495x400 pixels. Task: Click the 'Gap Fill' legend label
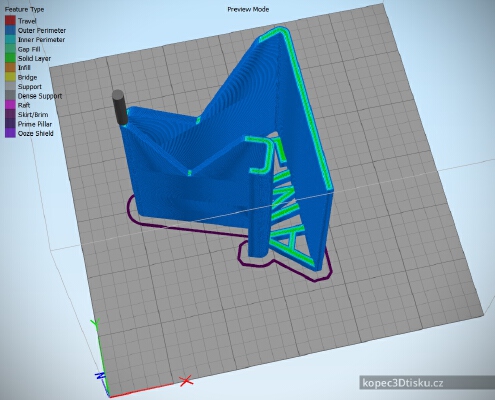[x=29, y=49]
